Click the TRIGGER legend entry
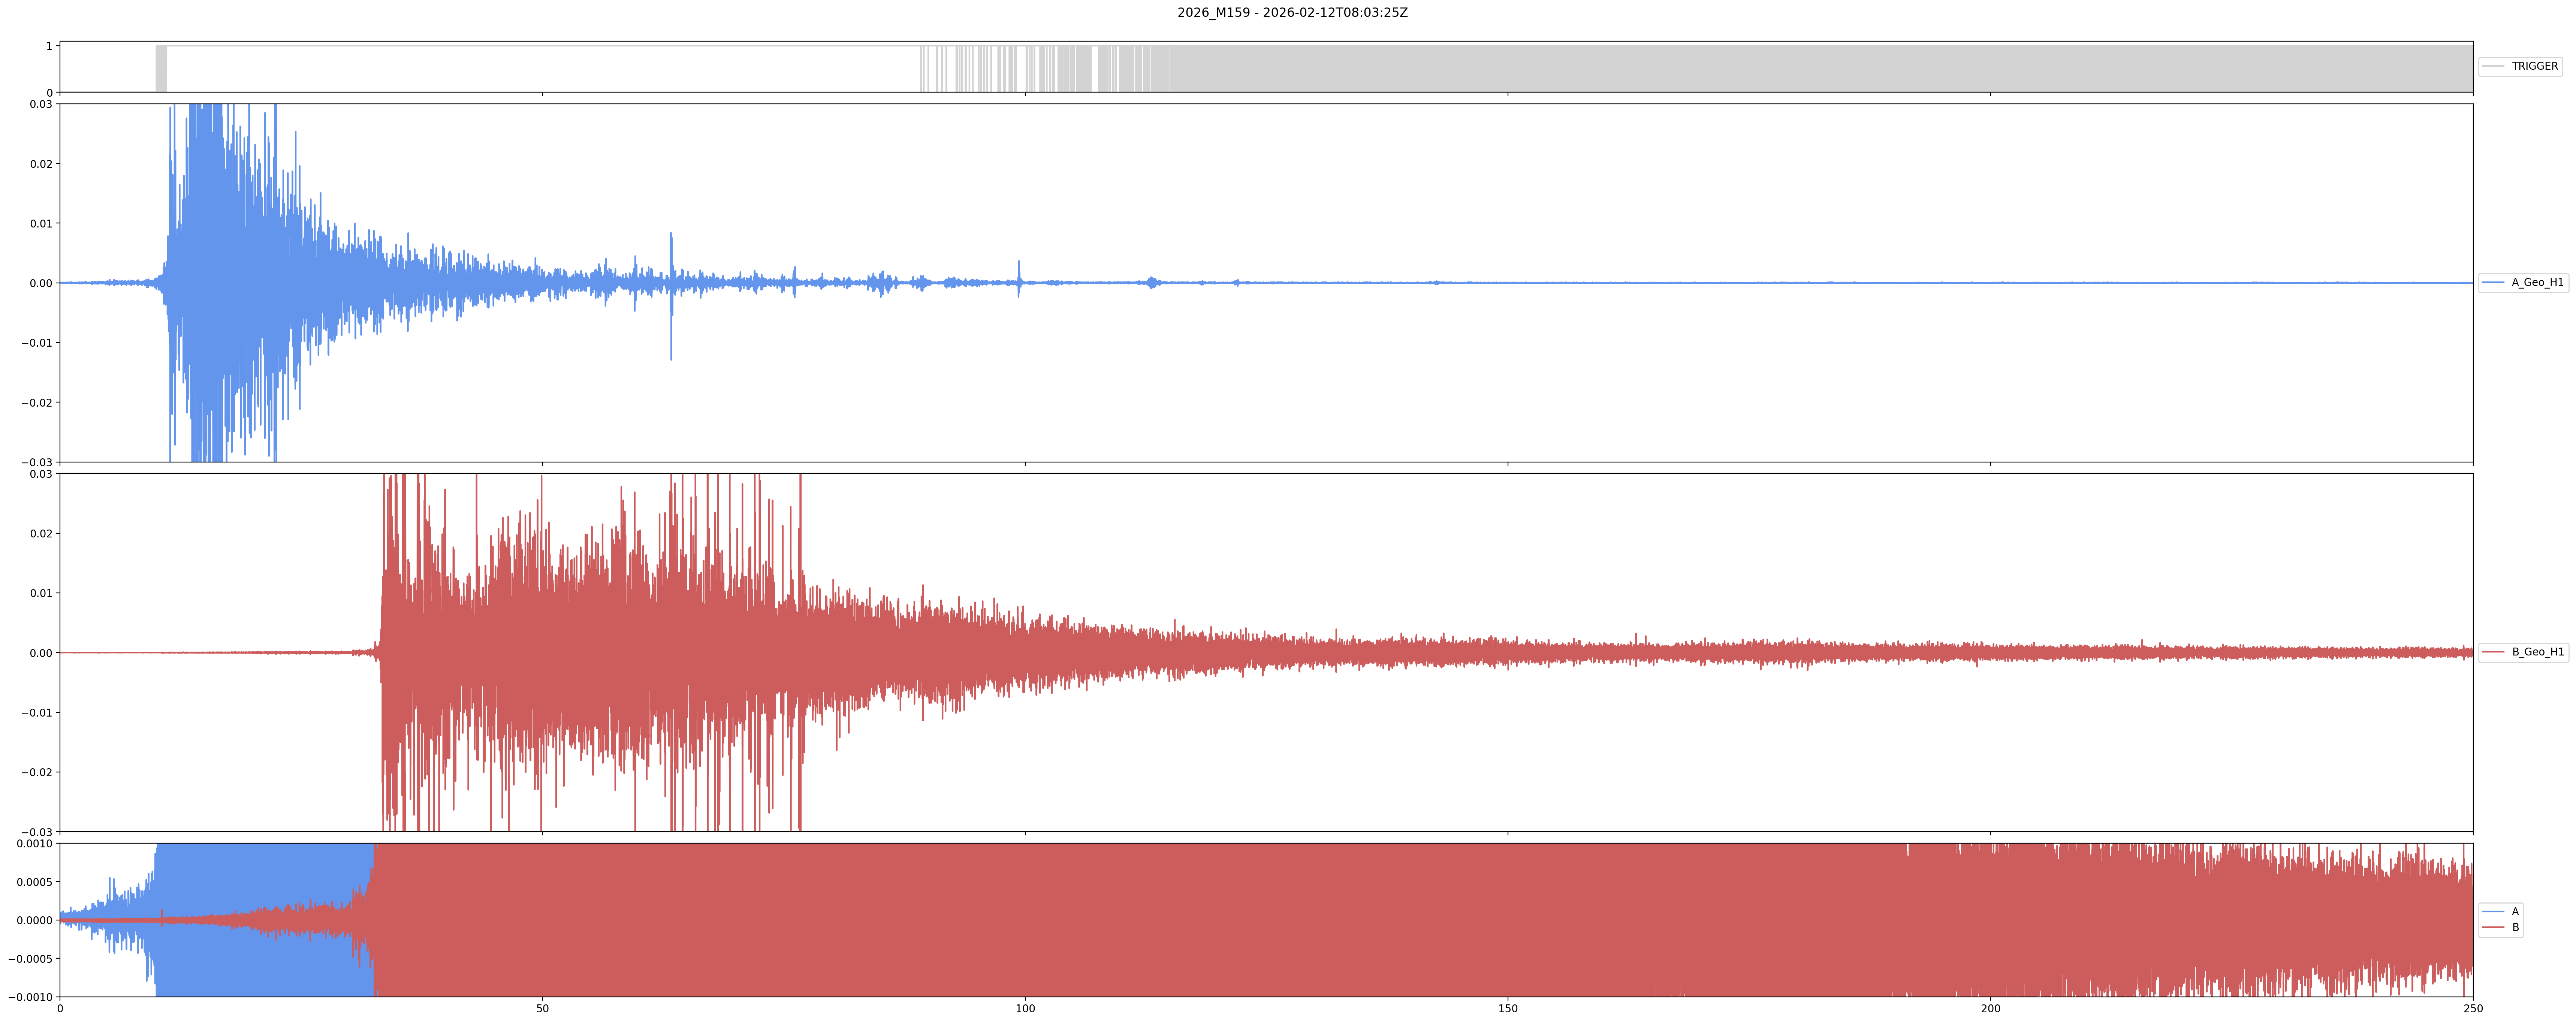This screenshot has width=2576, height=1022. [2520, 66]
